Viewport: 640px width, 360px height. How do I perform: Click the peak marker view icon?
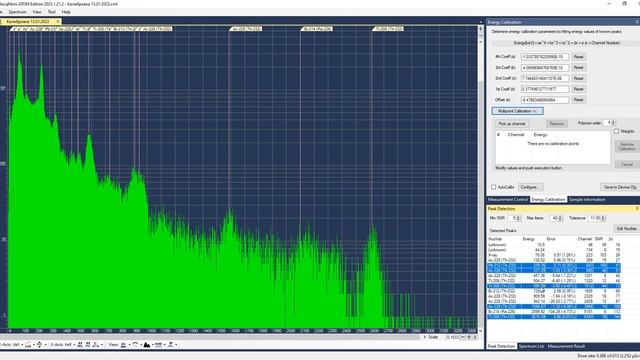170,344
